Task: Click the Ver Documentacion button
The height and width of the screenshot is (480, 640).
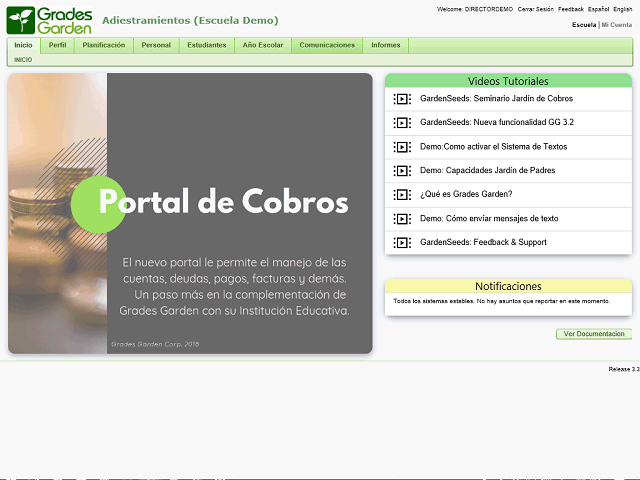Action: coord(594,334)
